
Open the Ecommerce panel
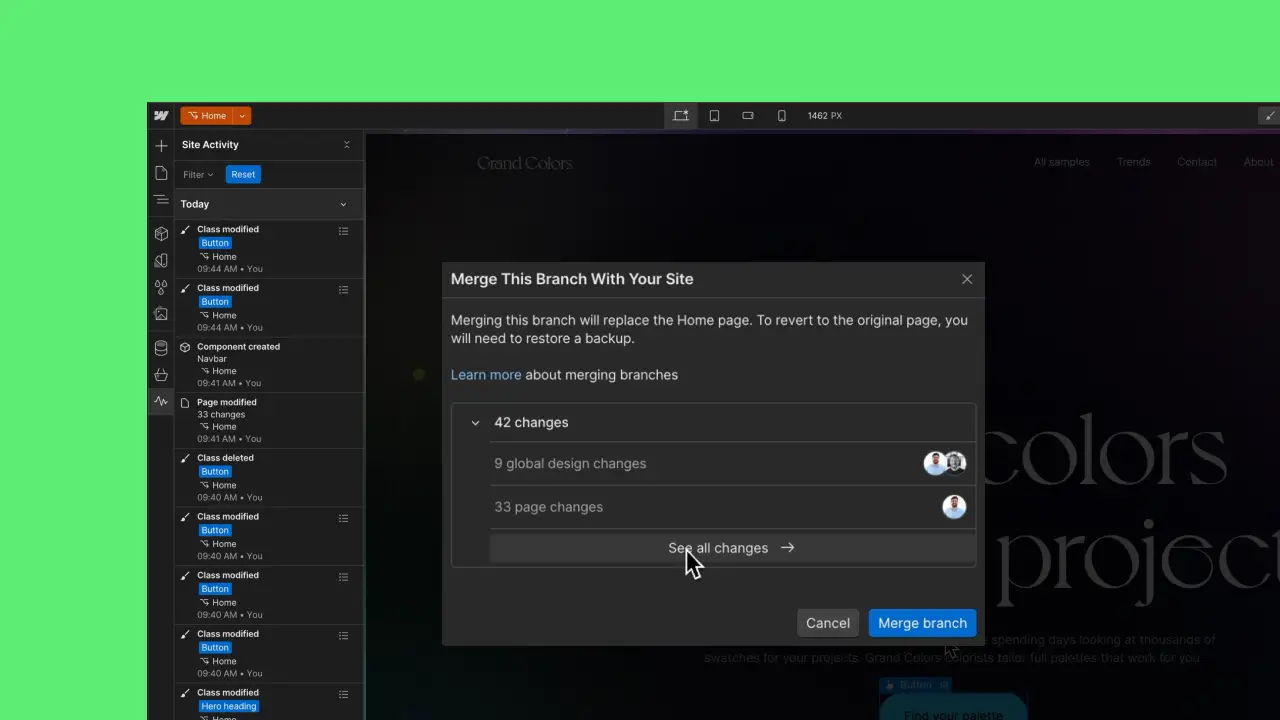pos(160,373)
